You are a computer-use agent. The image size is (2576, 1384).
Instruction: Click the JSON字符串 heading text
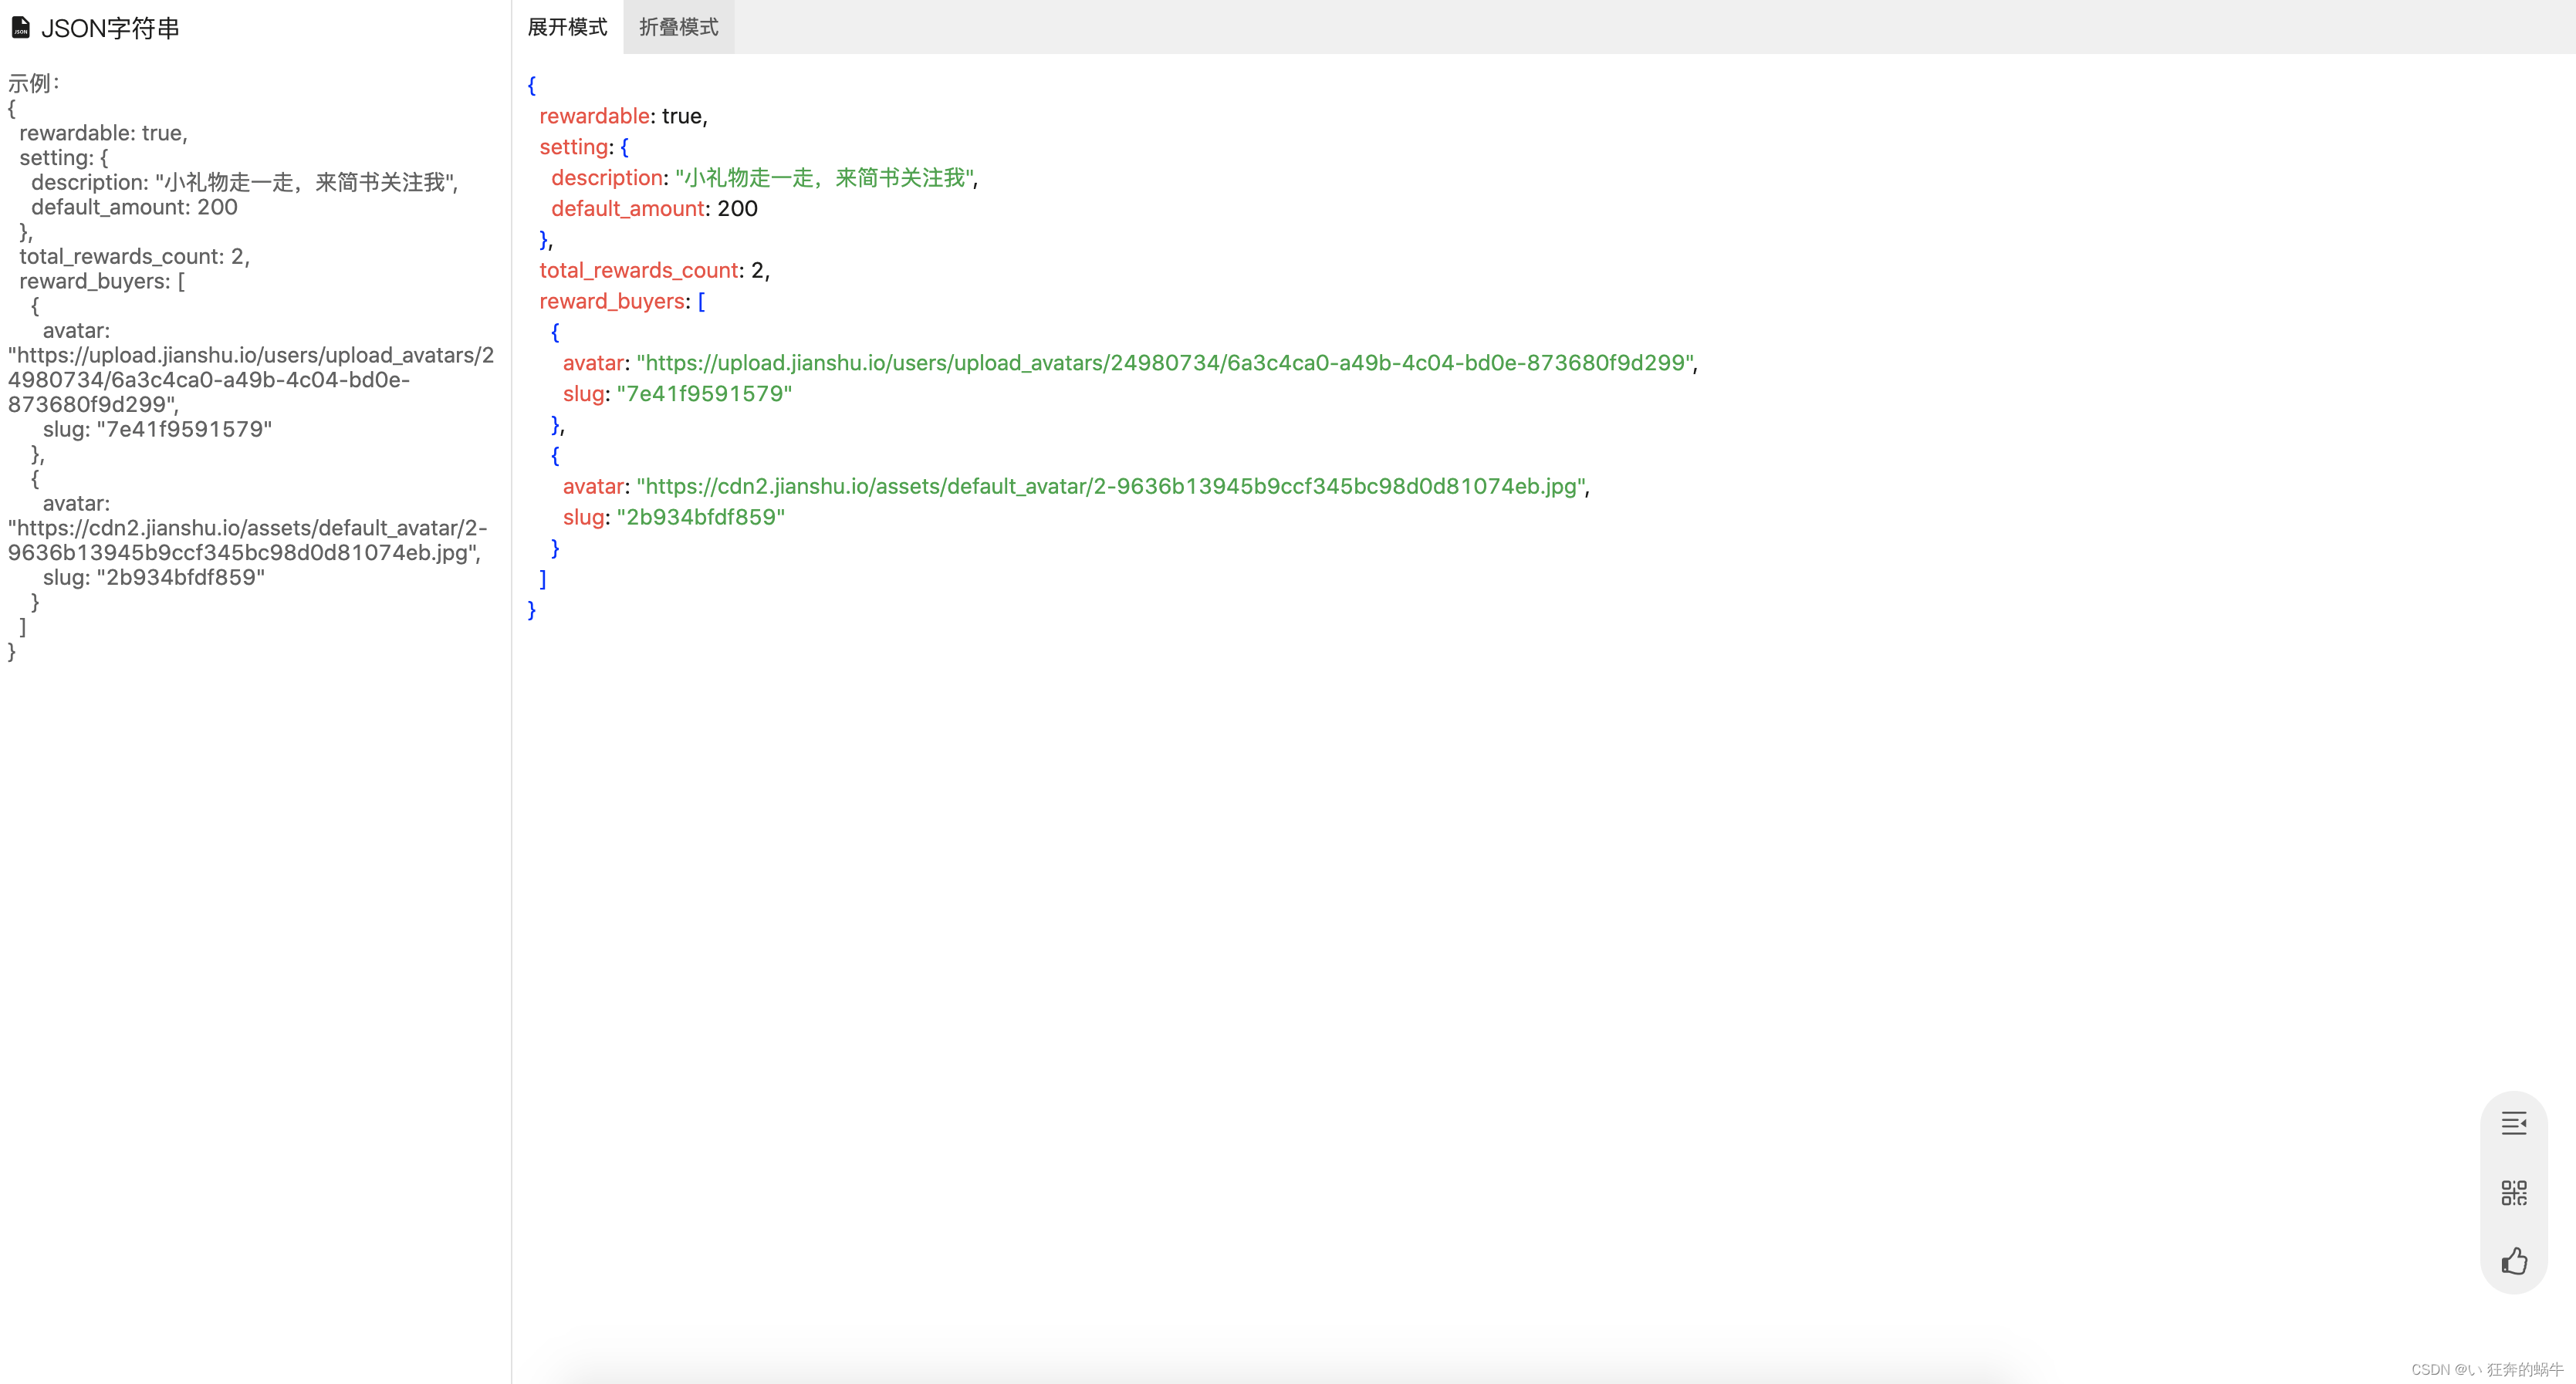coord(110,28)
